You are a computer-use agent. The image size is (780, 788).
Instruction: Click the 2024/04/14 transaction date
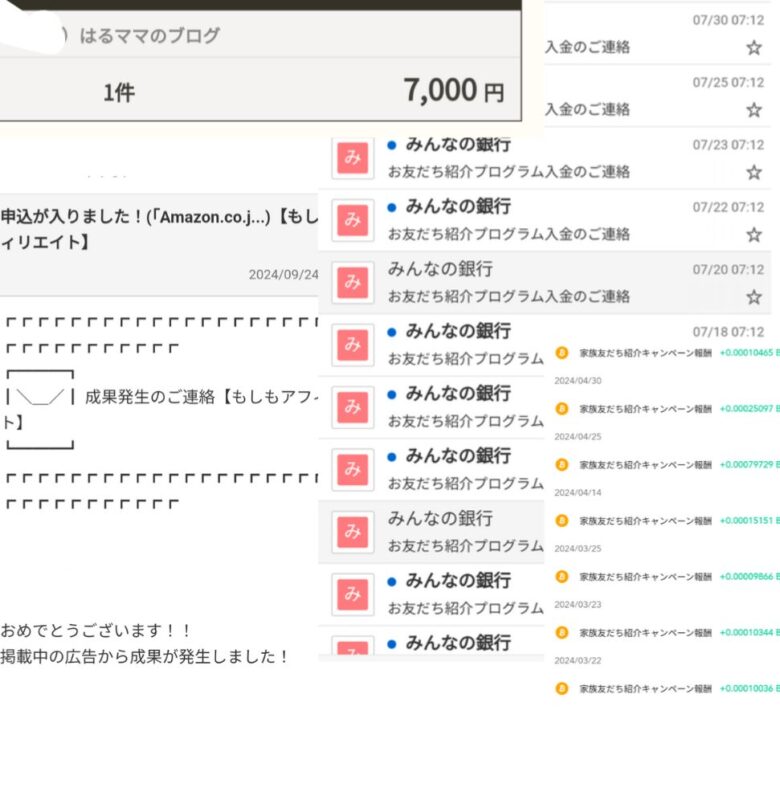point(578,492)
